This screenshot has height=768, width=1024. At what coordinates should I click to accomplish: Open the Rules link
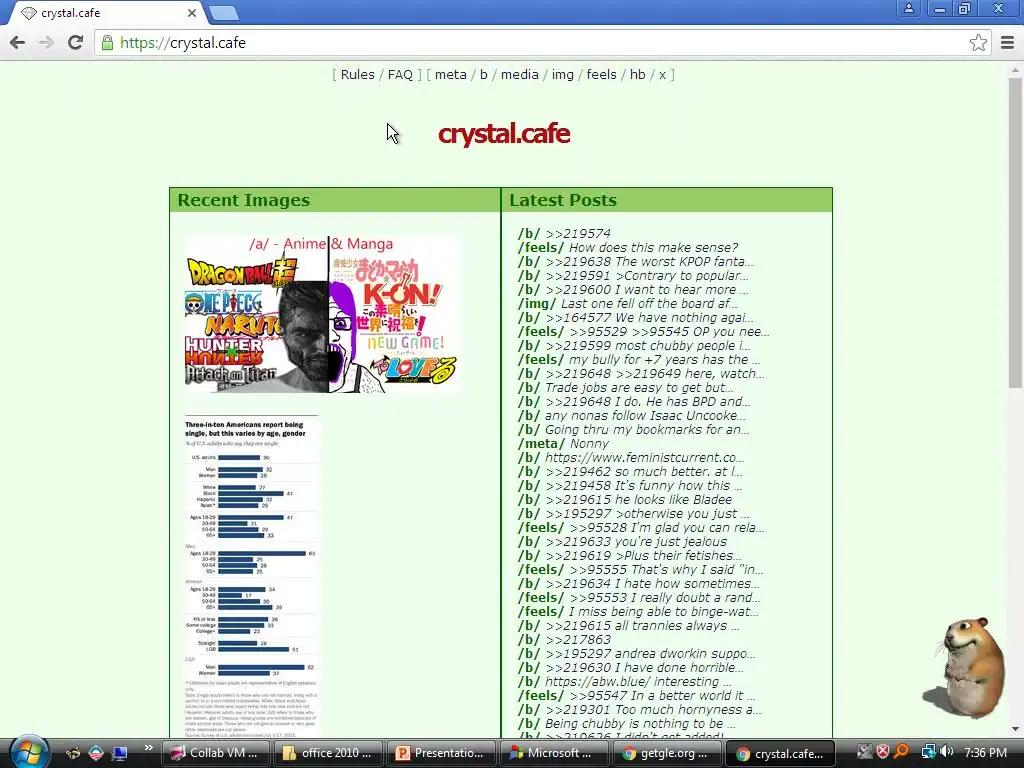pos(357,74)
